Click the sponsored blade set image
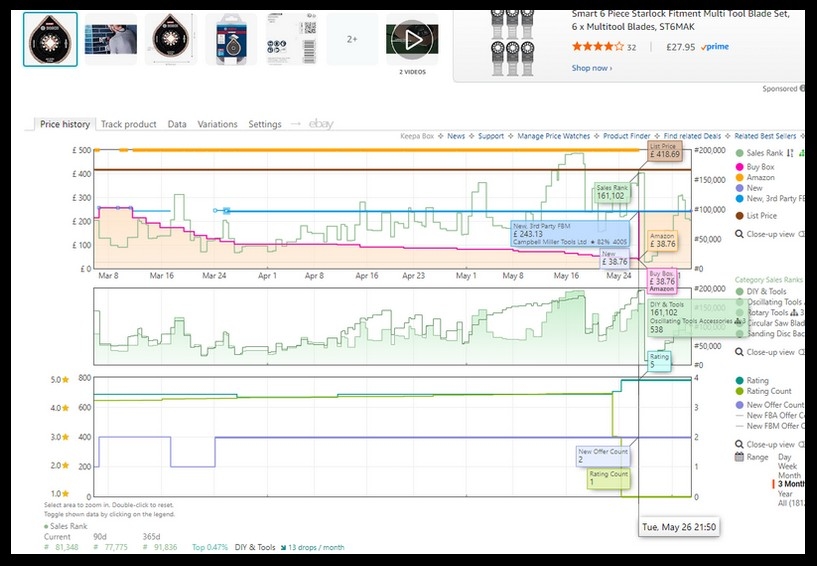This screenshot has height=566, width=817. pos(513,42)
